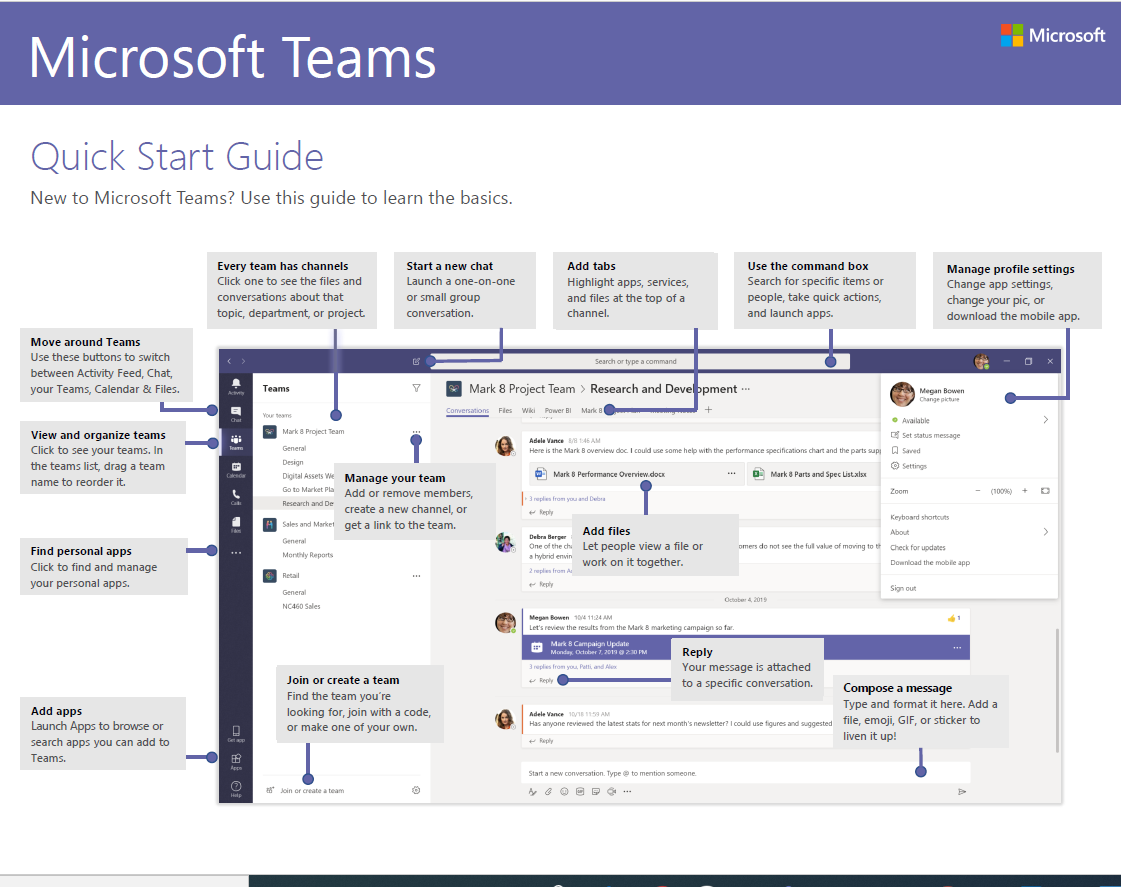Open more apps ellipsis in sidebar
The image size is (1121, 887).
[236, 552]
